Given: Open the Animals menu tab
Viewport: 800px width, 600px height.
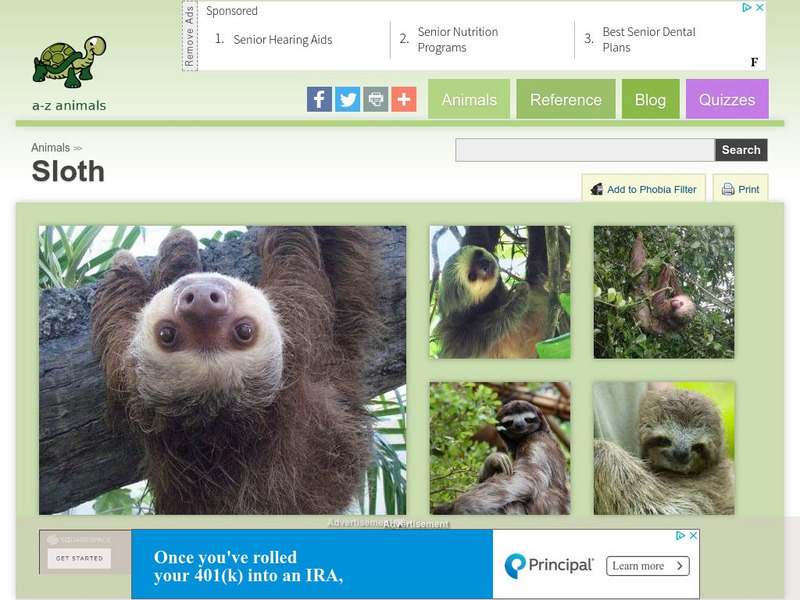Looking at the screenshot, I should [x=469, y=99].
